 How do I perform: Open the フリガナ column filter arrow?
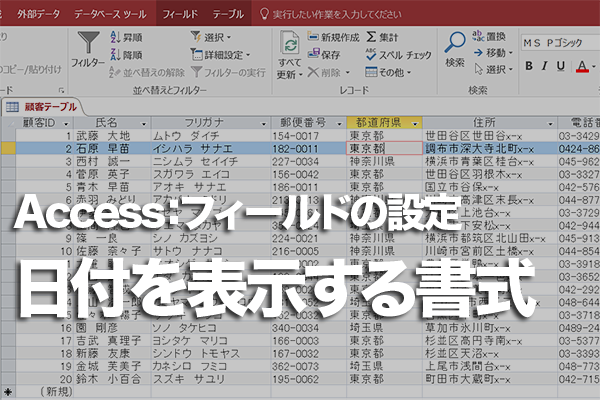point(263,124)
